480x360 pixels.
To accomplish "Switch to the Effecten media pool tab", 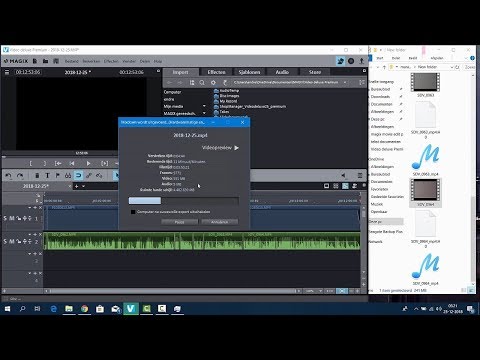I will point(217,72).
